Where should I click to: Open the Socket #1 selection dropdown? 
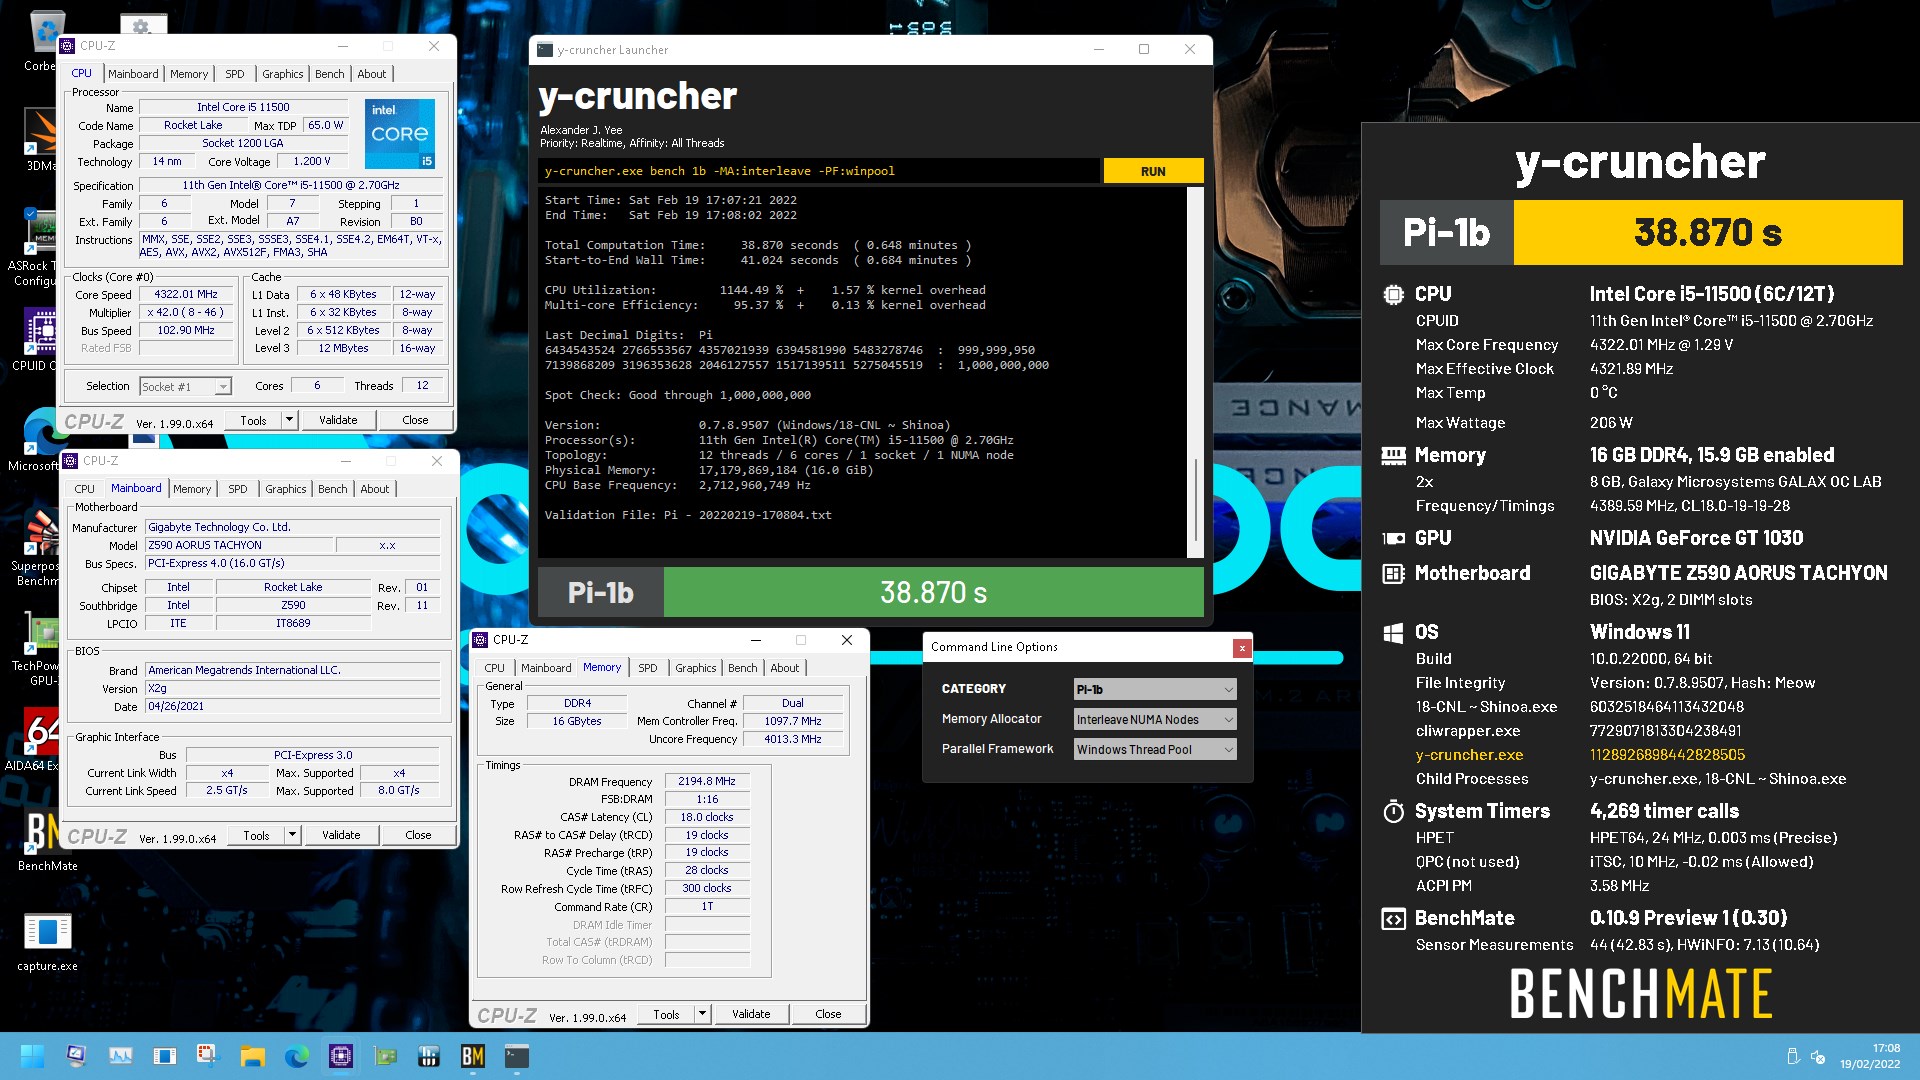185,386
